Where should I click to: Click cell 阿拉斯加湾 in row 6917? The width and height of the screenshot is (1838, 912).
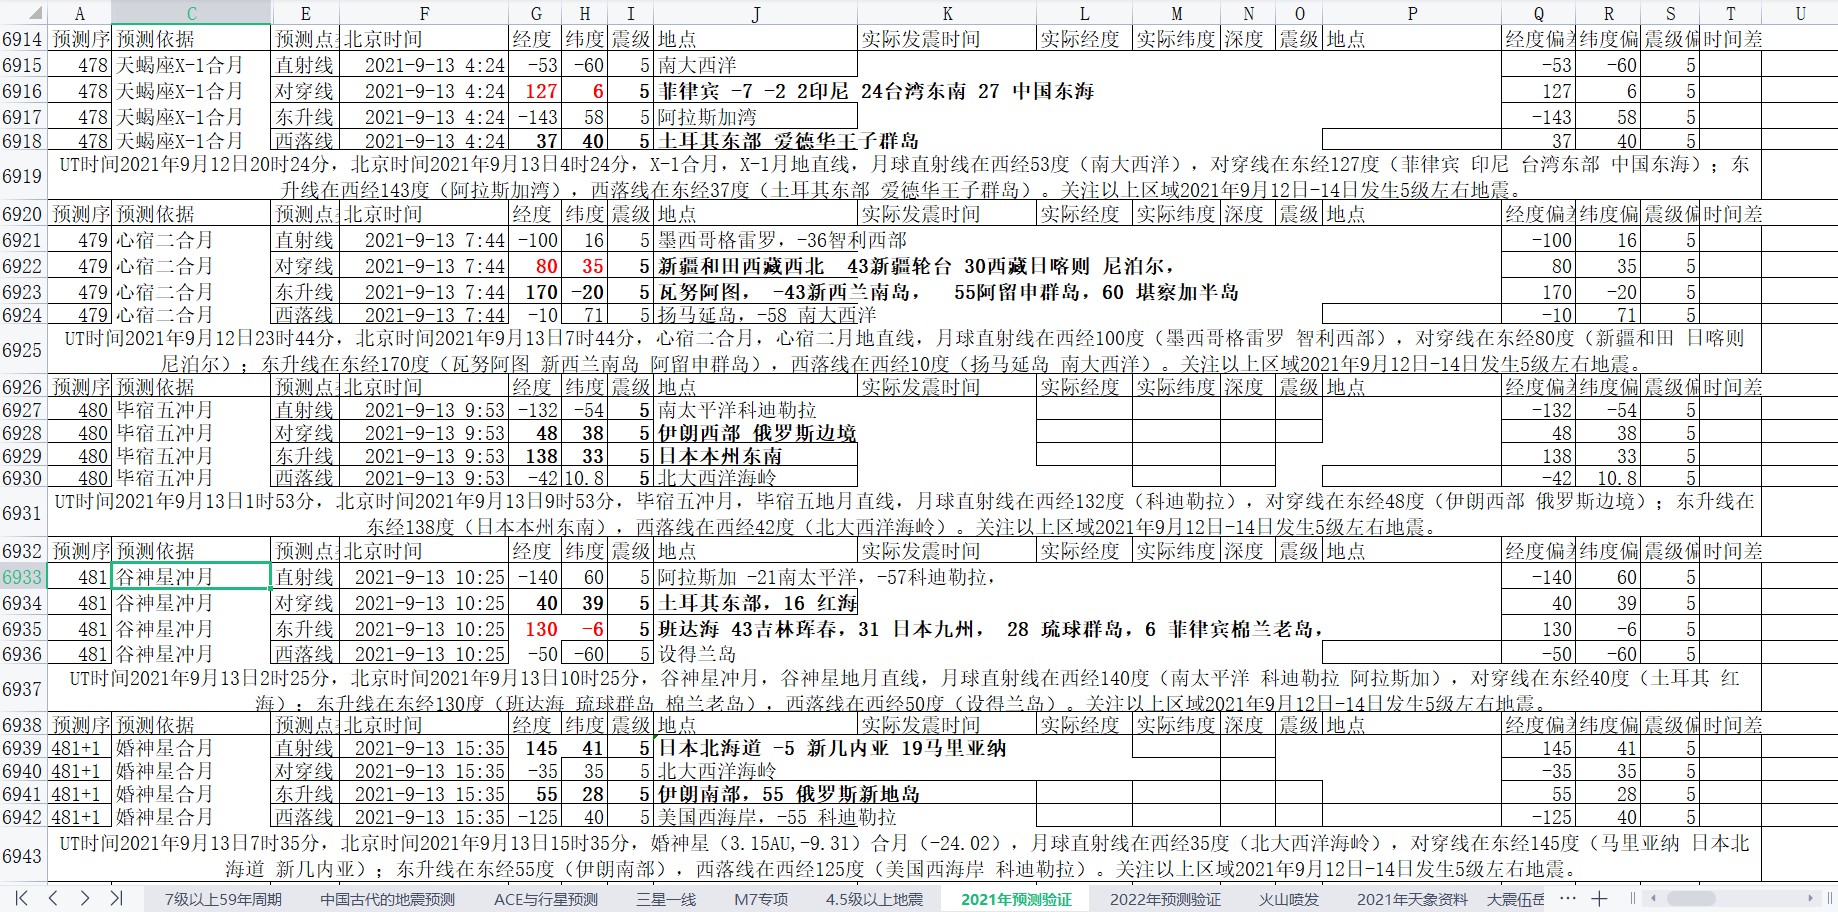pos(756,117)
